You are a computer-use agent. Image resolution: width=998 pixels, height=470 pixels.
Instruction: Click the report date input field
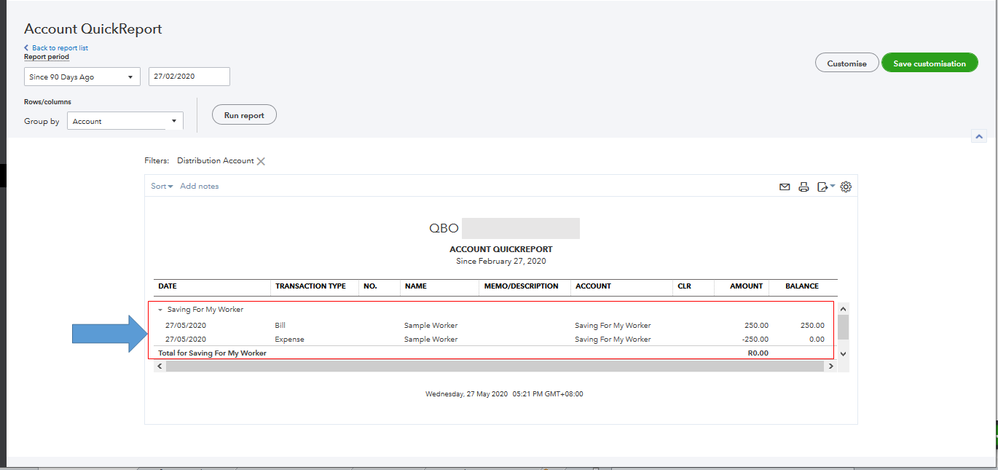[189, 77]
